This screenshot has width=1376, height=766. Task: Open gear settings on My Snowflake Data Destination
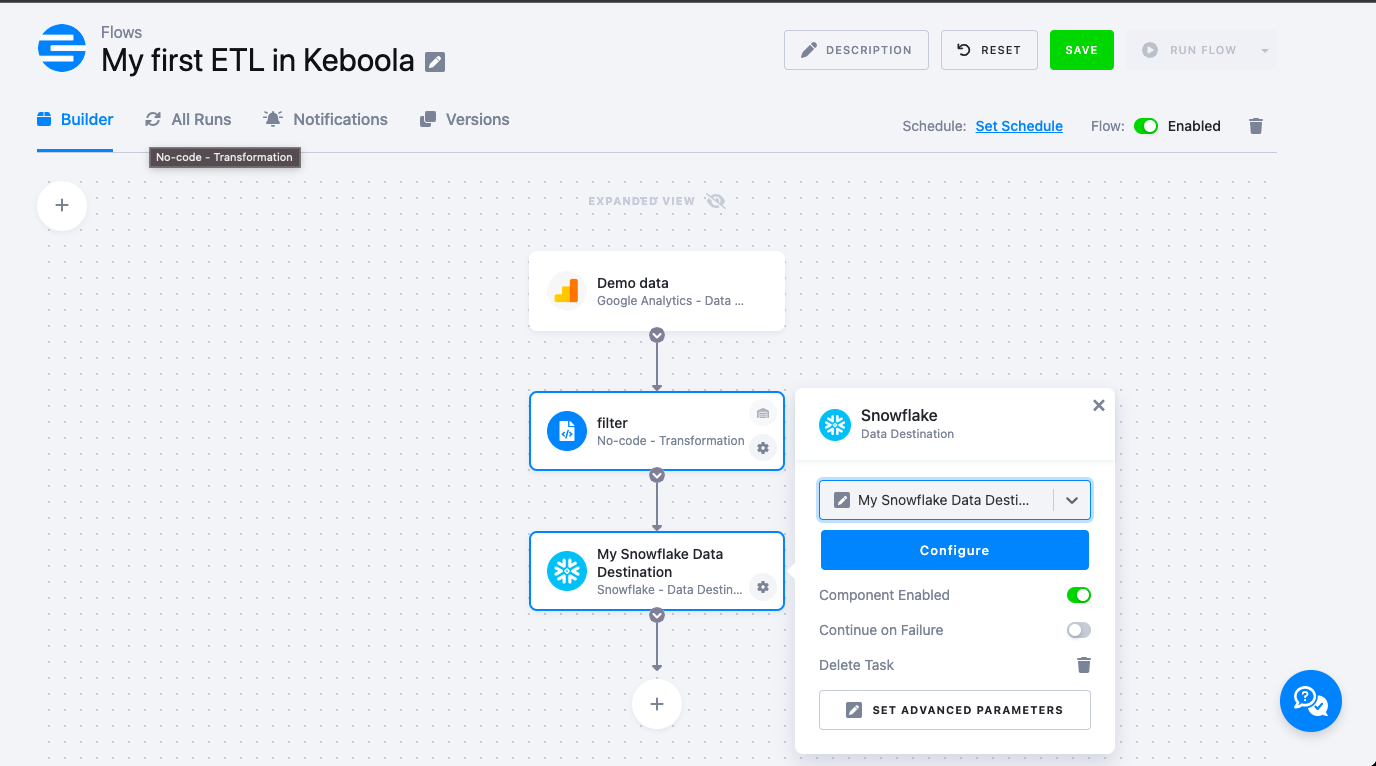pyautogui.click(x=762, y=587)
